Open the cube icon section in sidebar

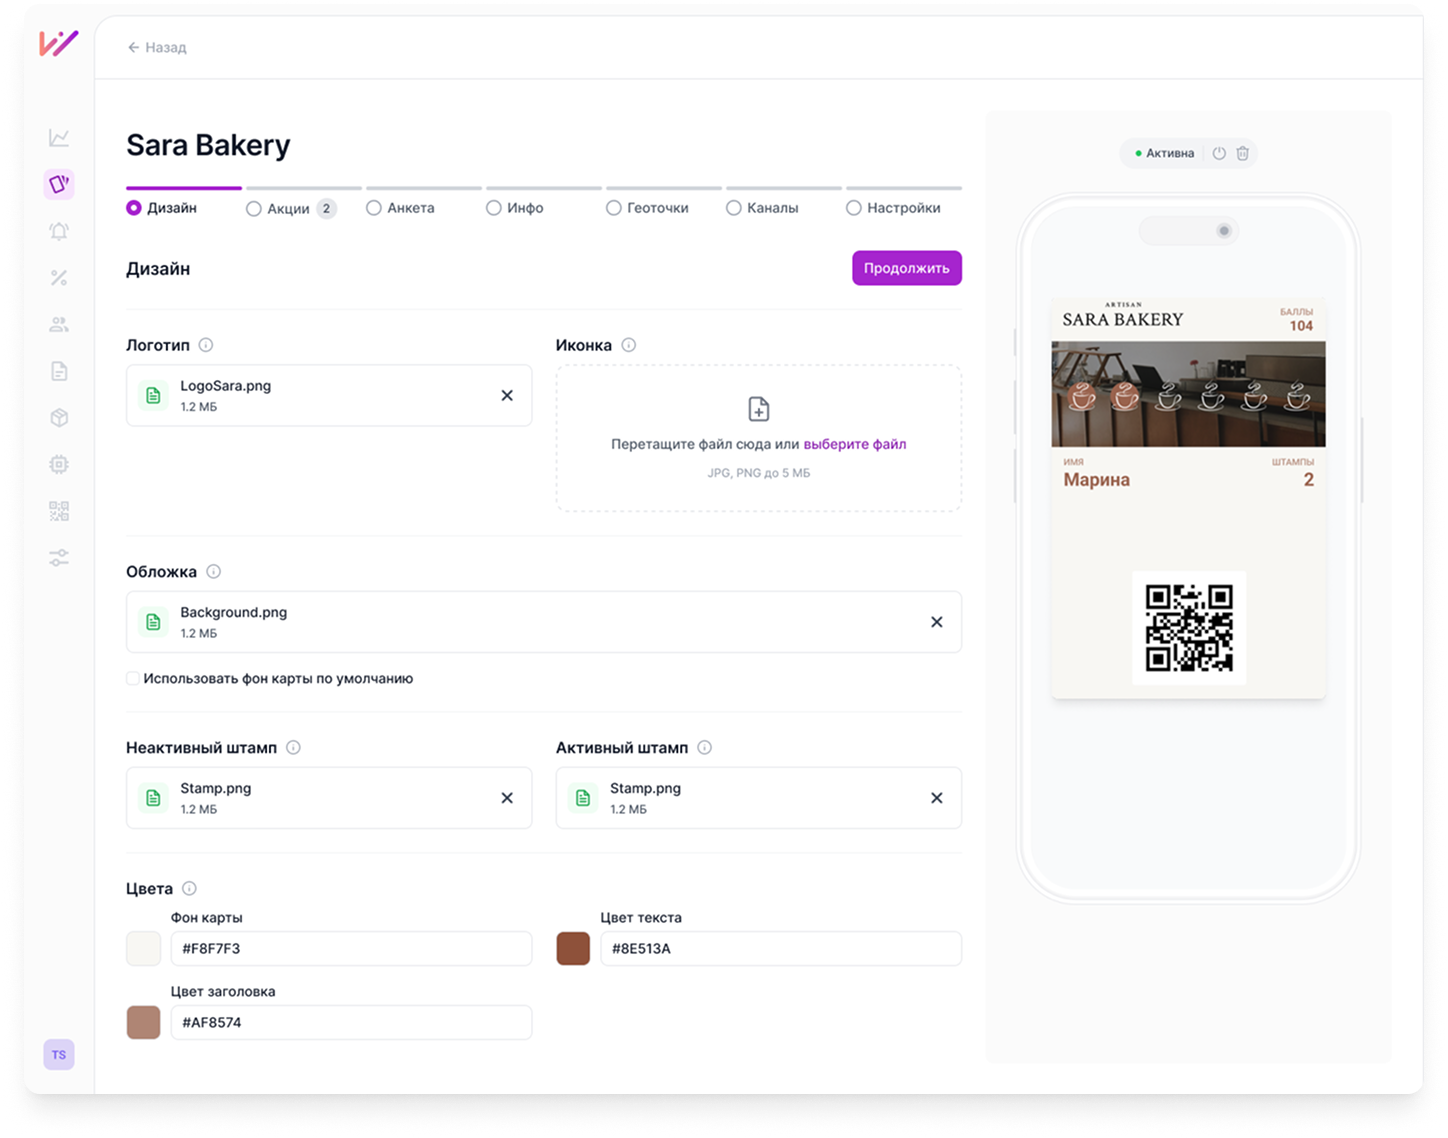[x=59, y=418]
